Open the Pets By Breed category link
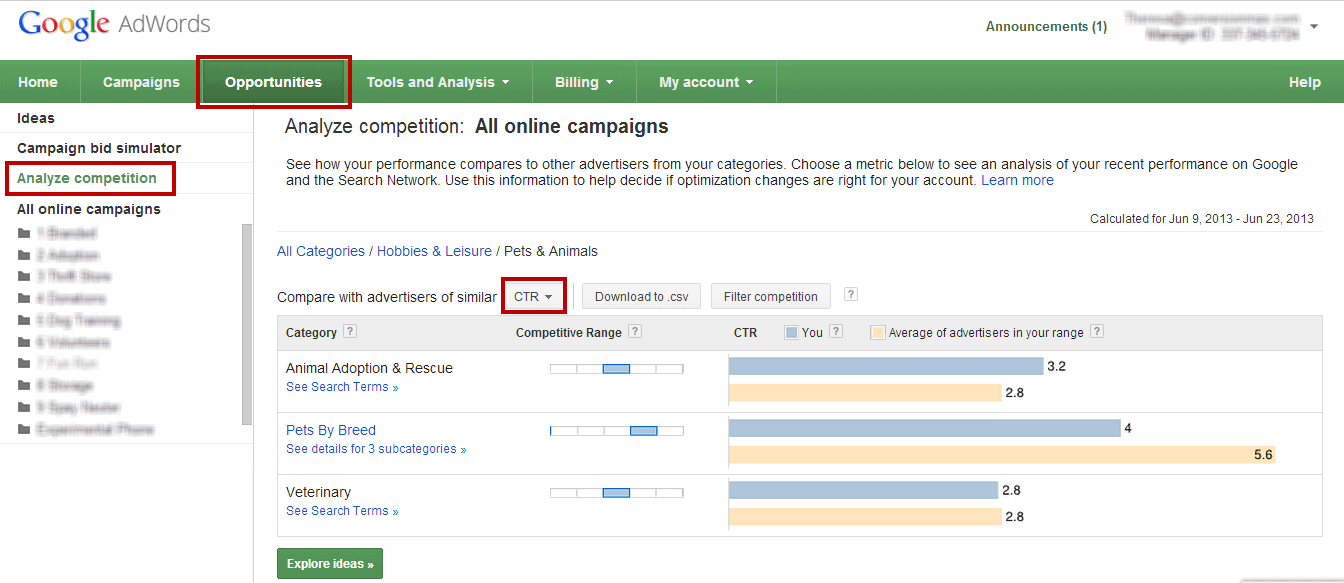Viewport: 1344px width, 583px height. 331,430
